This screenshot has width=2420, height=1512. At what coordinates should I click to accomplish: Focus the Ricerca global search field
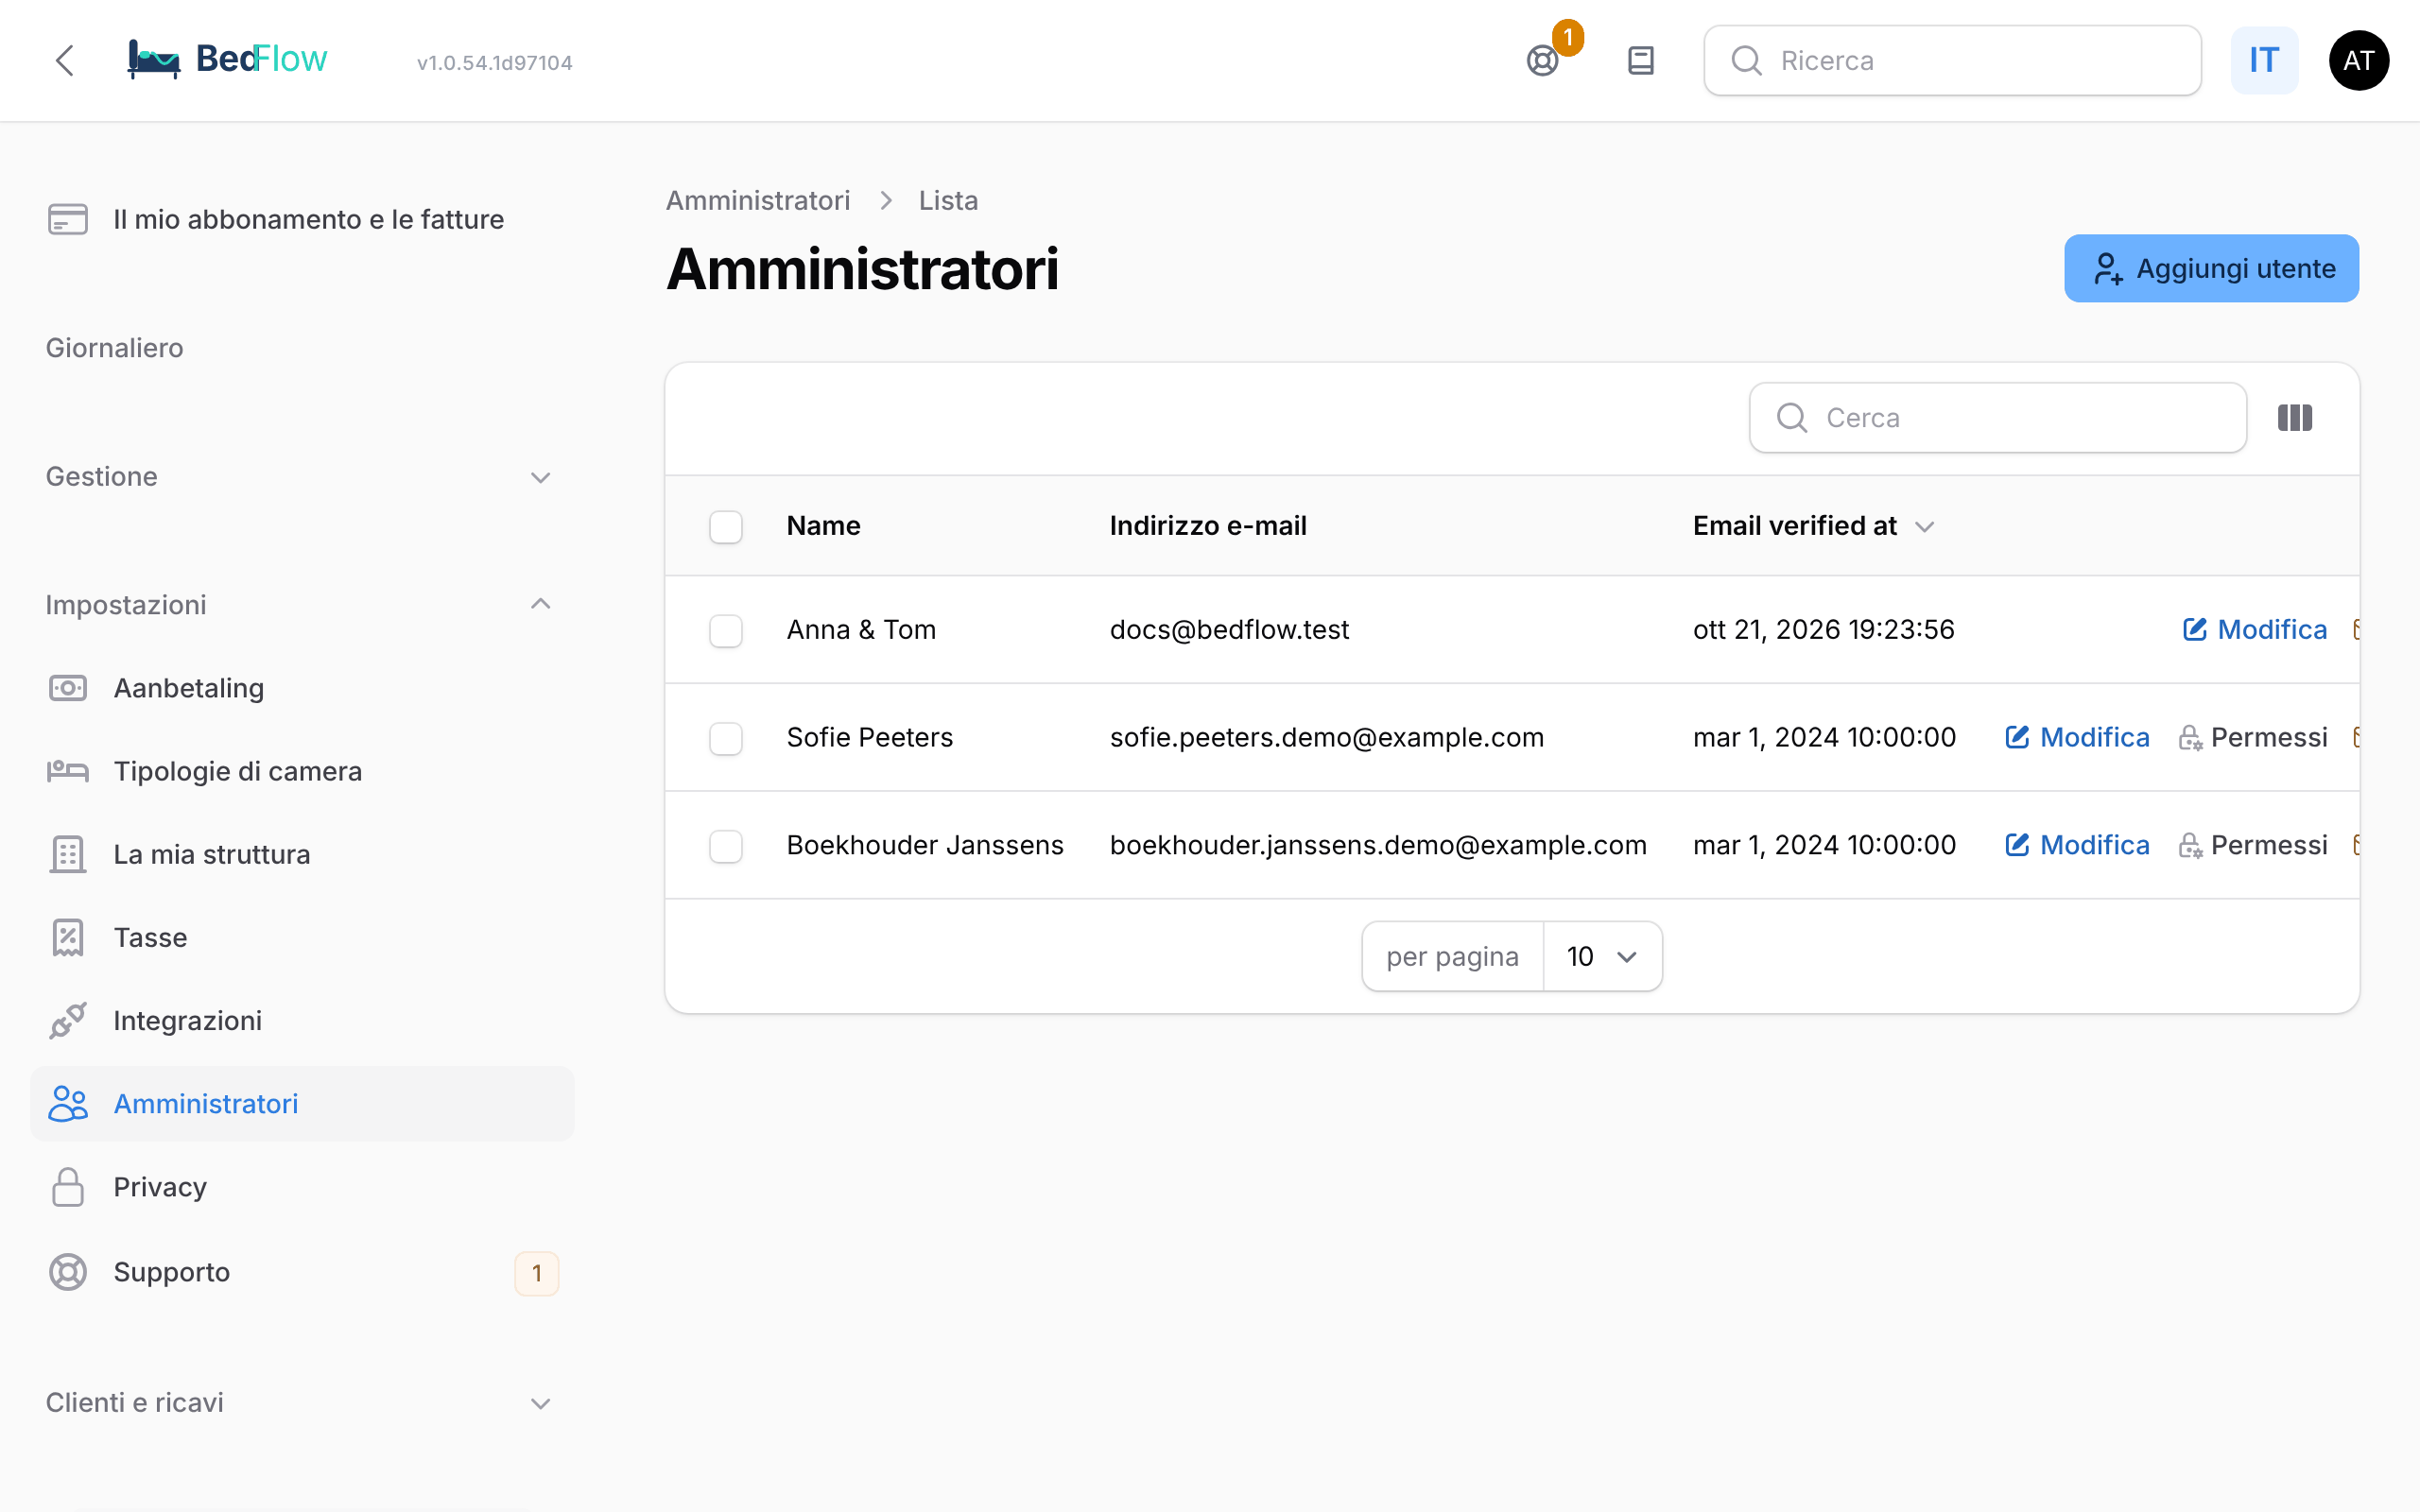click(x=1952, y=61)
